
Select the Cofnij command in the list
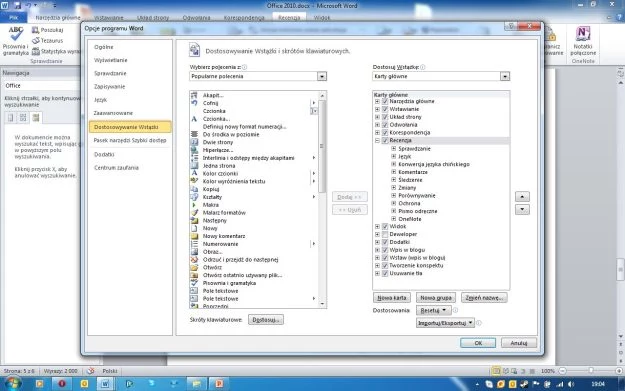[x=210, y=103]
